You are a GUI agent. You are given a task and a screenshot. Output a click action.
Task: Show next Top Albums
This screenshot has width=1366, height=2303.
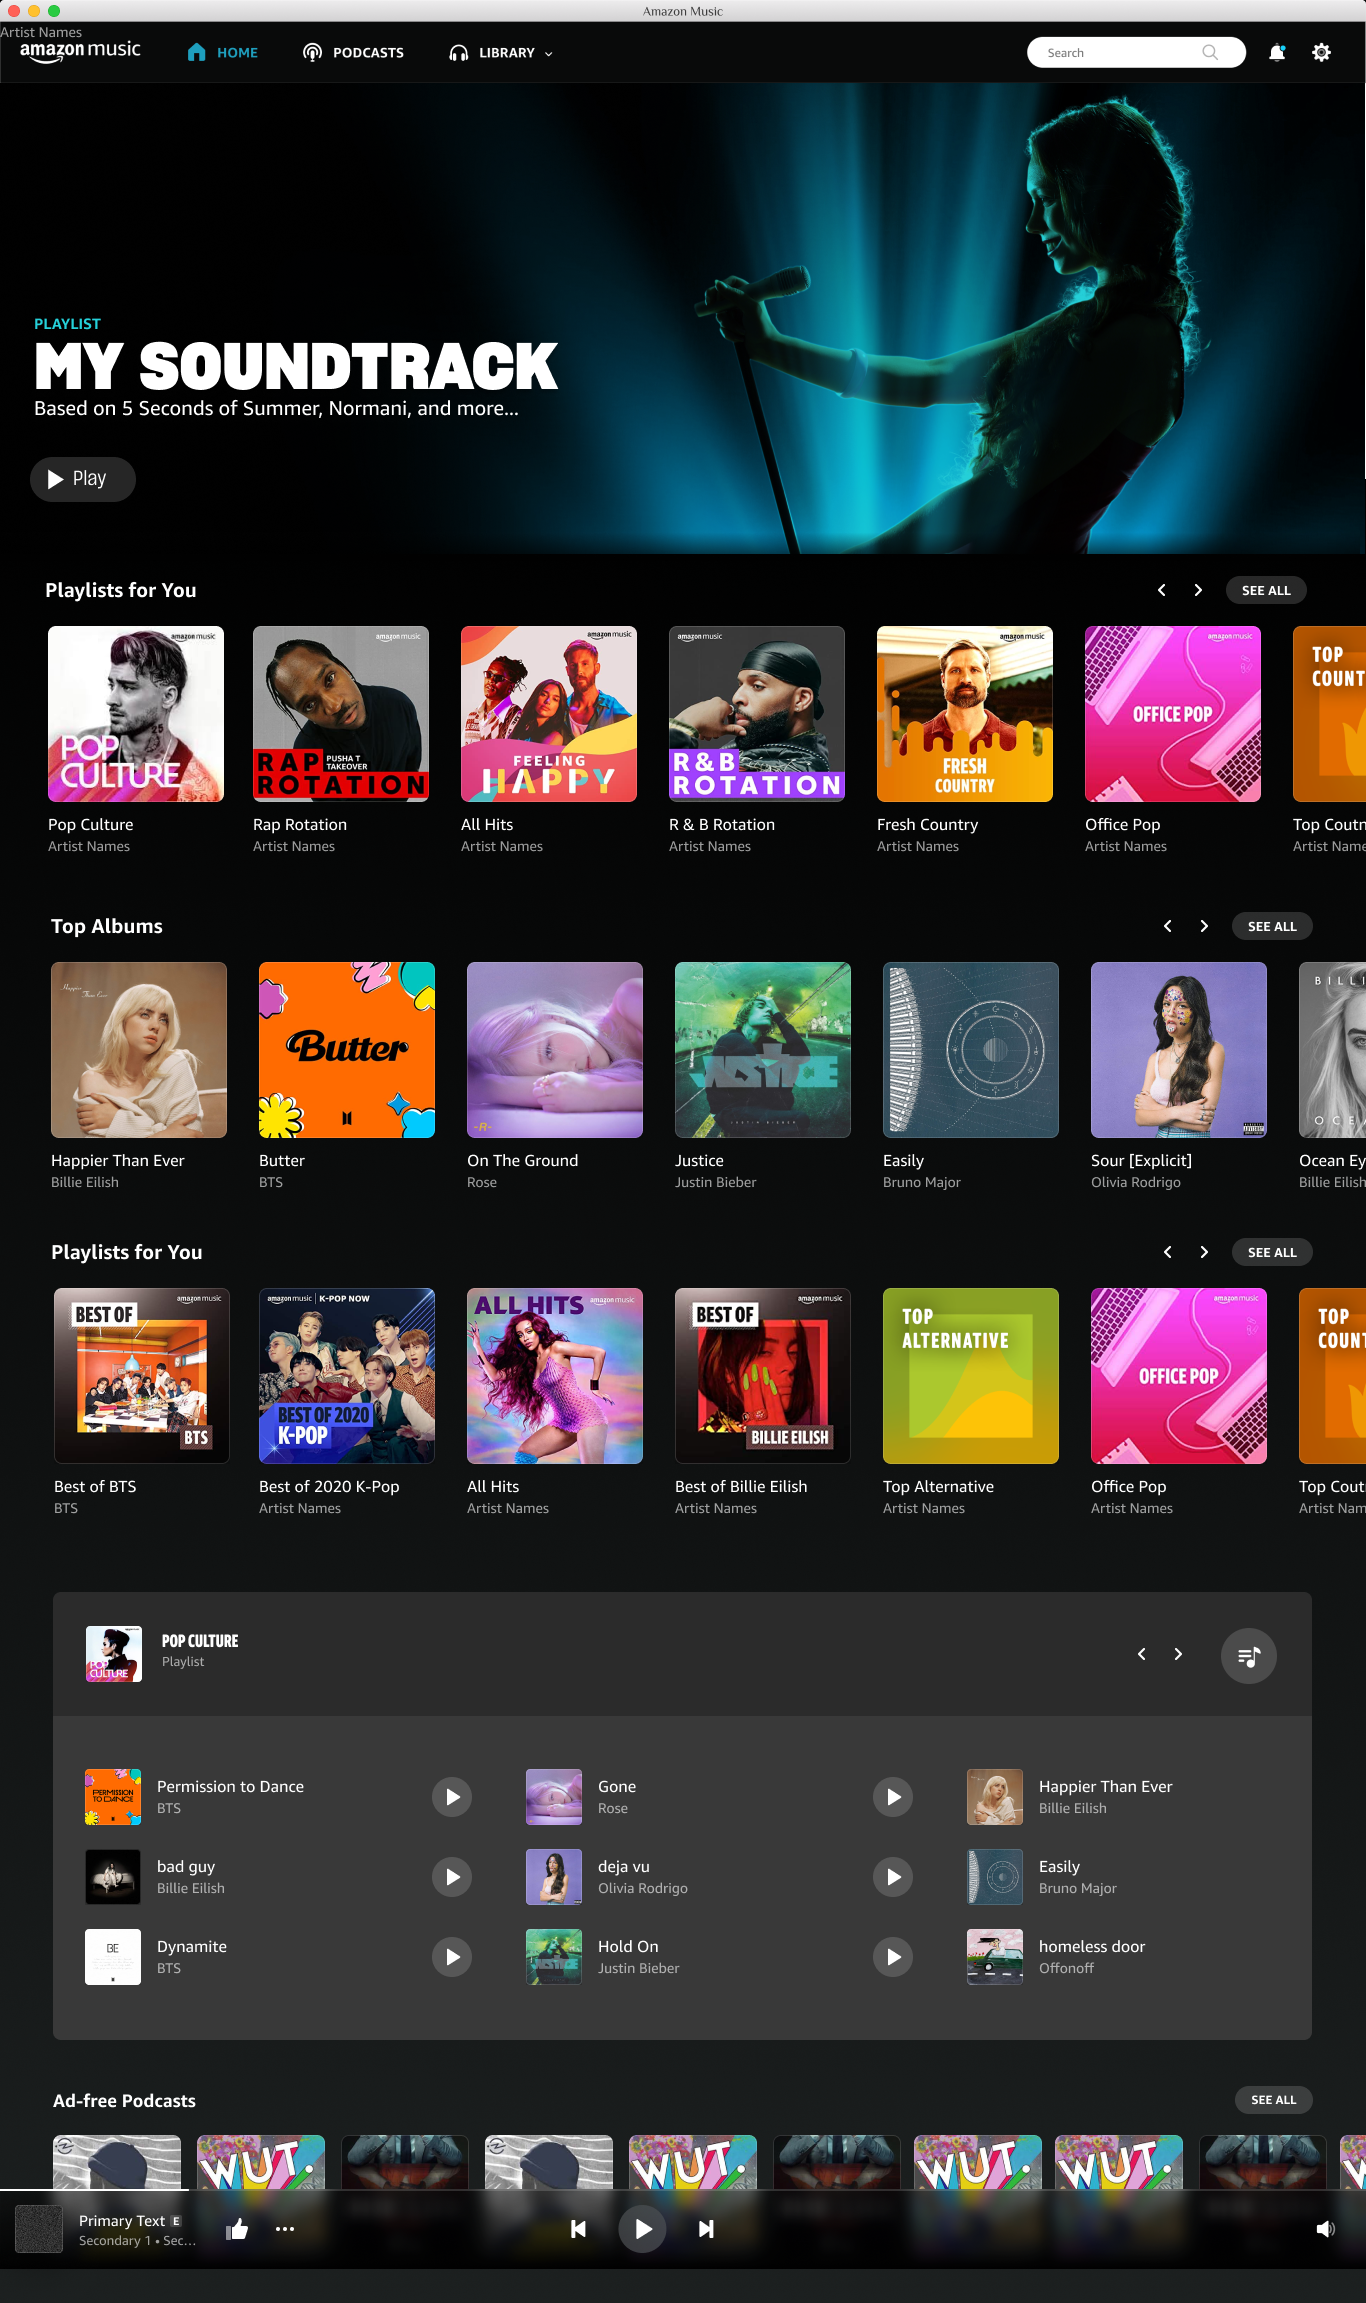(1204, 926)
